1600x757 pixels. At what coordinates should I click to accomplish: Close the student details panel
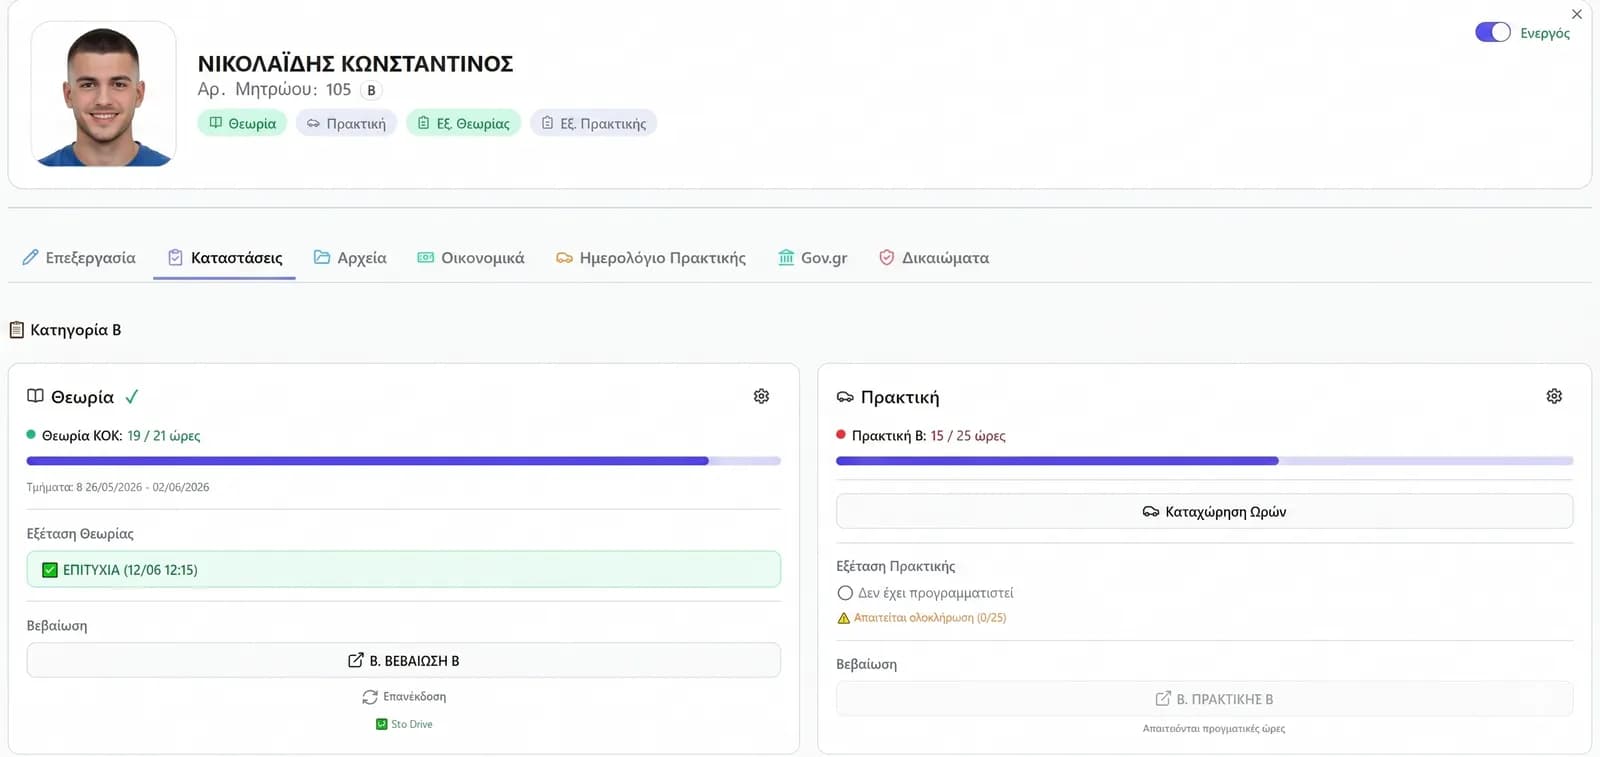point(1577,14)
